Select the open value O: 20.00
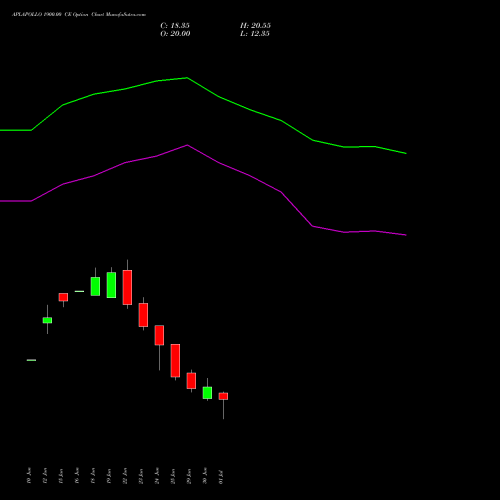The image size is (500, 500). (175, 34)
